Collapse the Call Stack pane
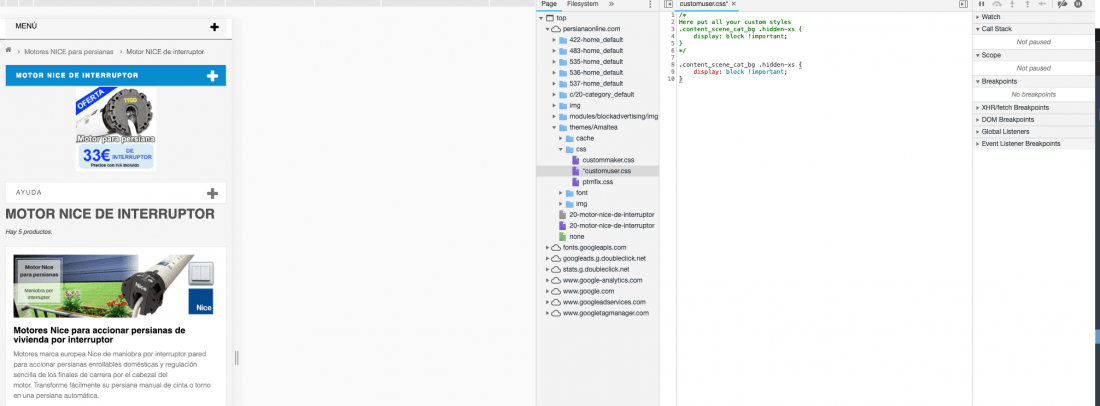The image size is (1100, 406). pos(978,29)
